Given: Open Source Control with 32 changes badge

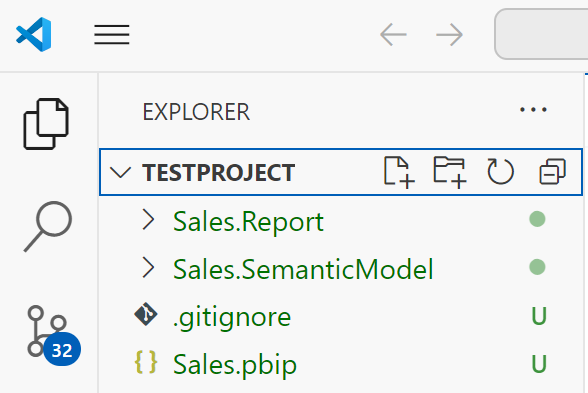Looking at the screenshot, I should 54,336.
